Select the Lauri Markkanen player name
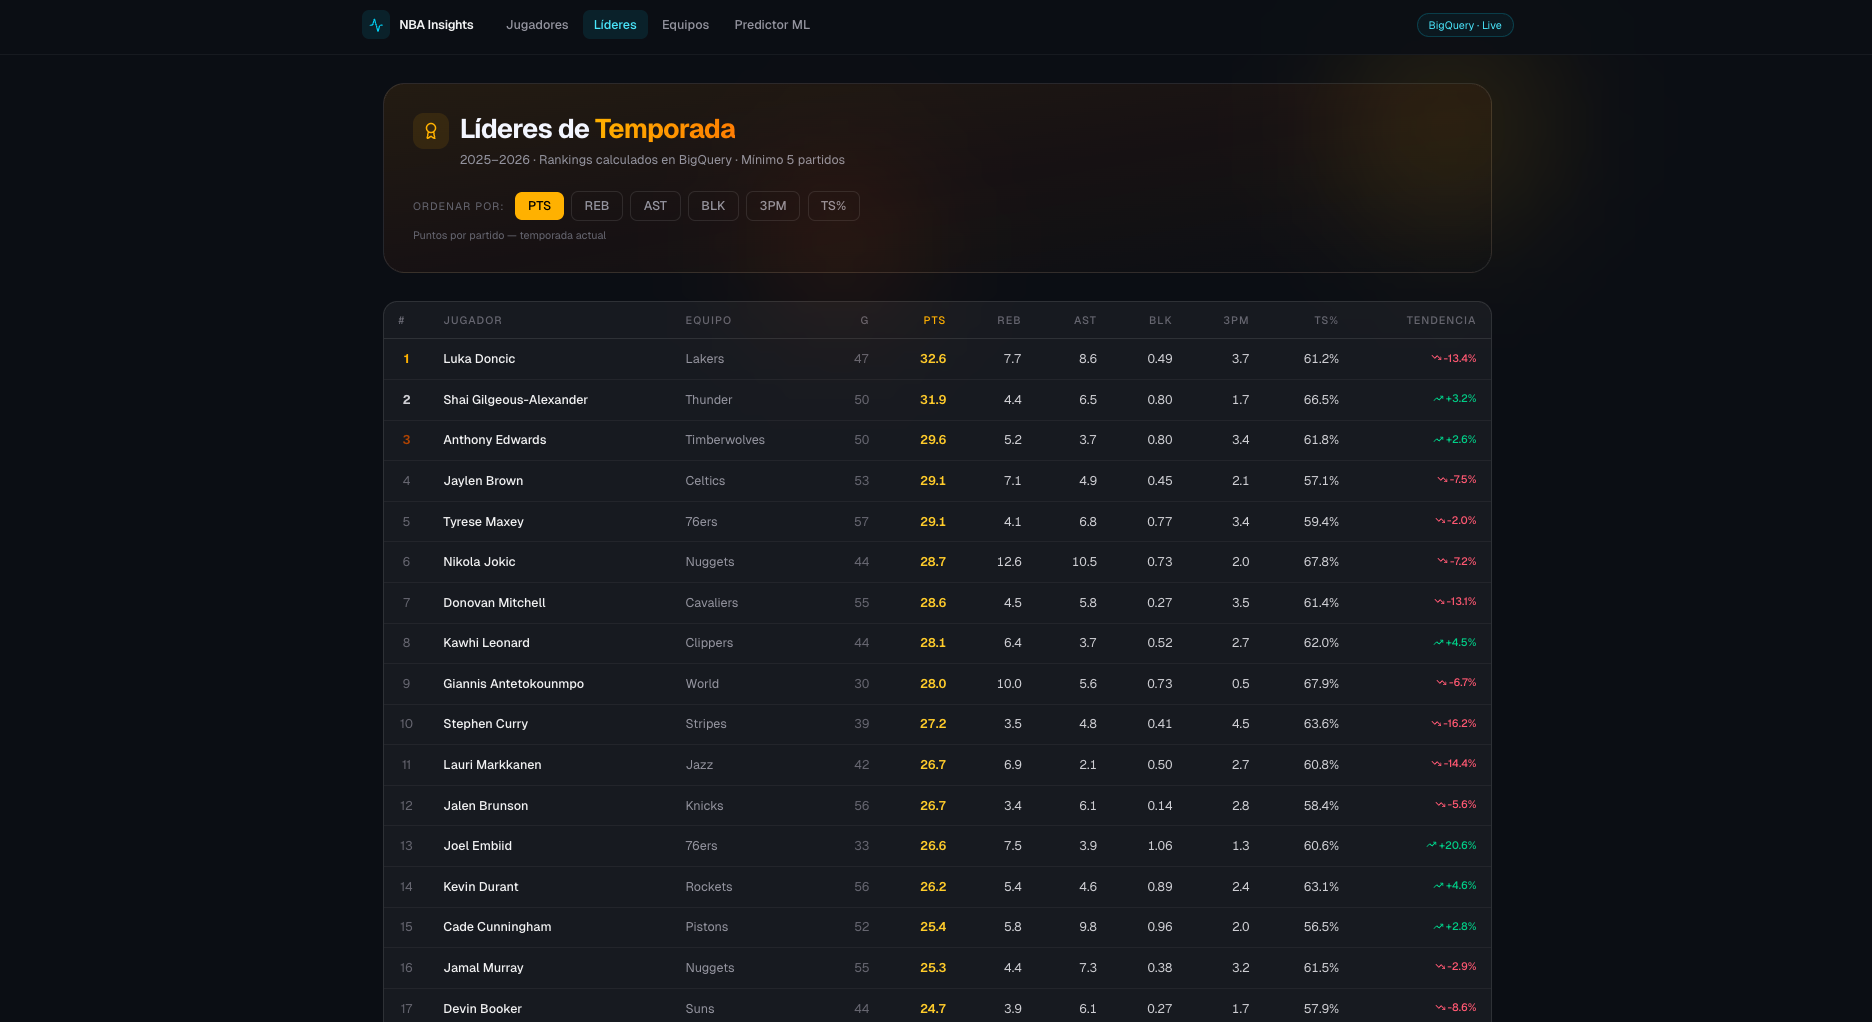1872x1022 pixels. (492, 765)
